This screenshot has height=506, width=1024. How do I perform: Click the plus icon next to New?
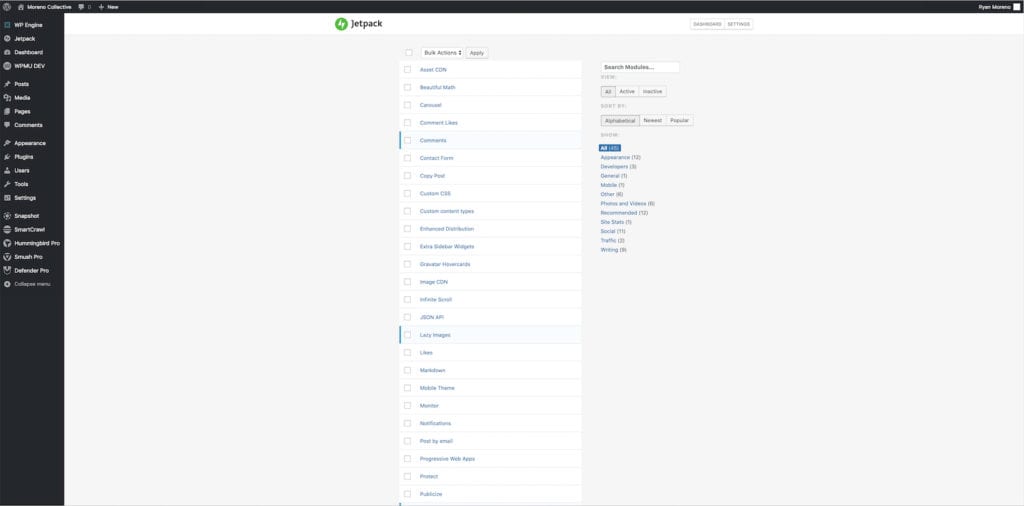[101, 7]
